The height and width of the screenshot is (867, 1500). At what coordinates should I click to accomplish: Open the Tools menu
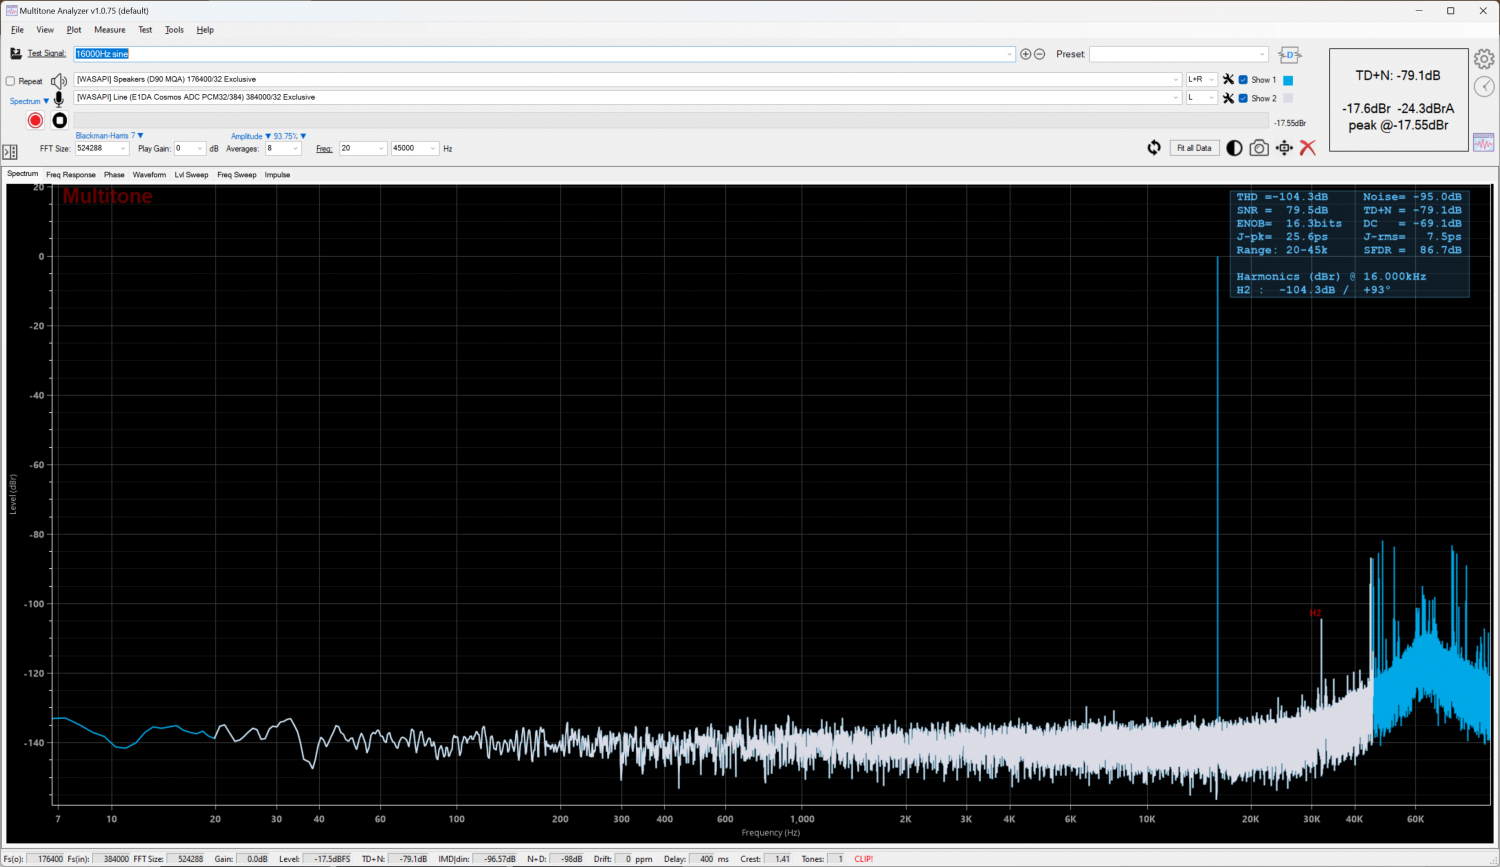pos(174,30)
